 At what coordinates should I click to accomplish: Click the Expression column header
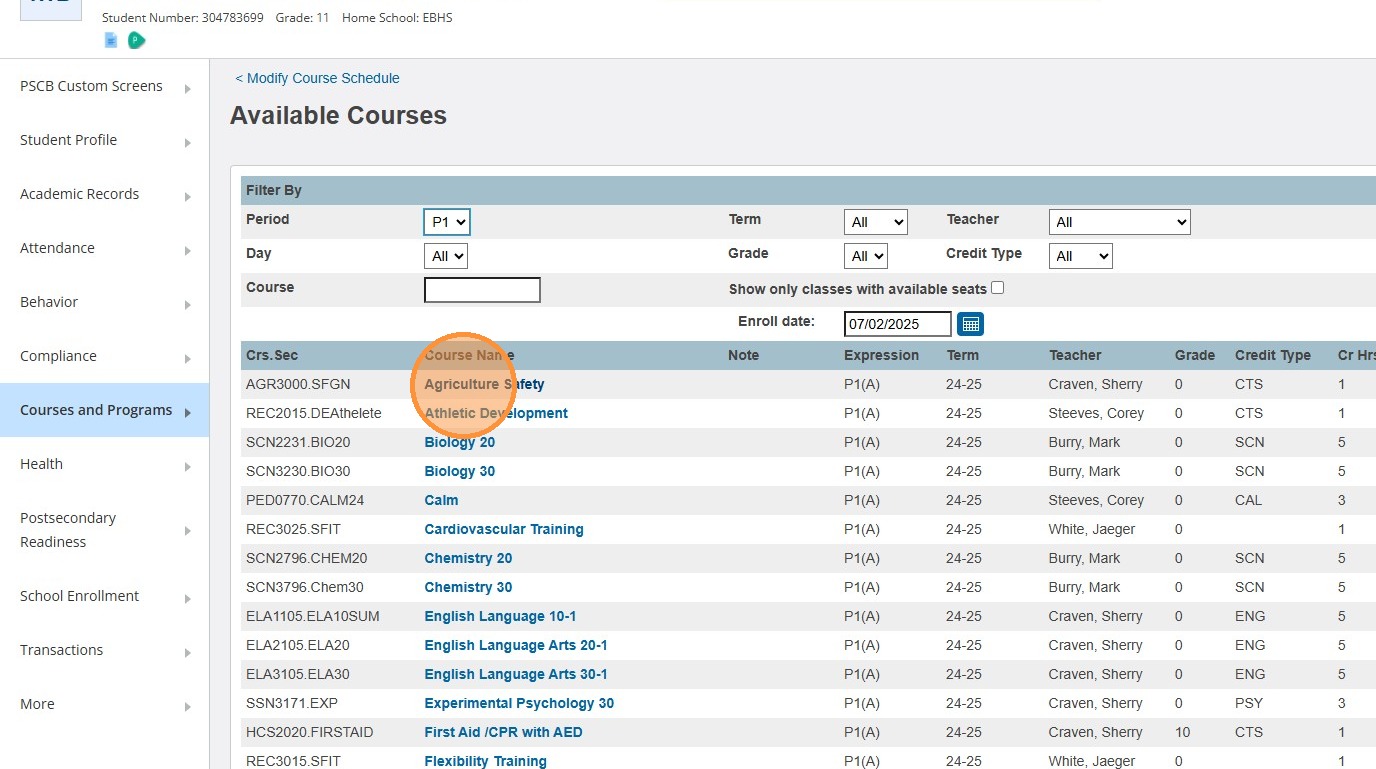[x=881, y=355]
